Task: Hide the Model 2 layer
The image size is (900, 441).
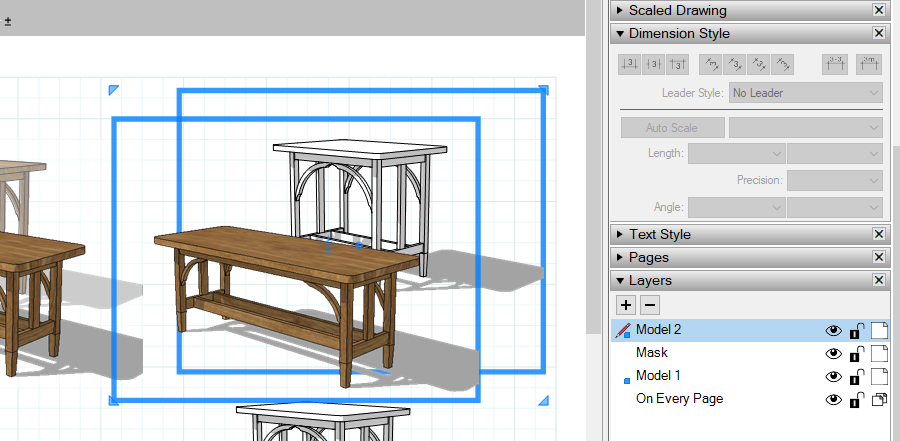Action: (833, 331)
